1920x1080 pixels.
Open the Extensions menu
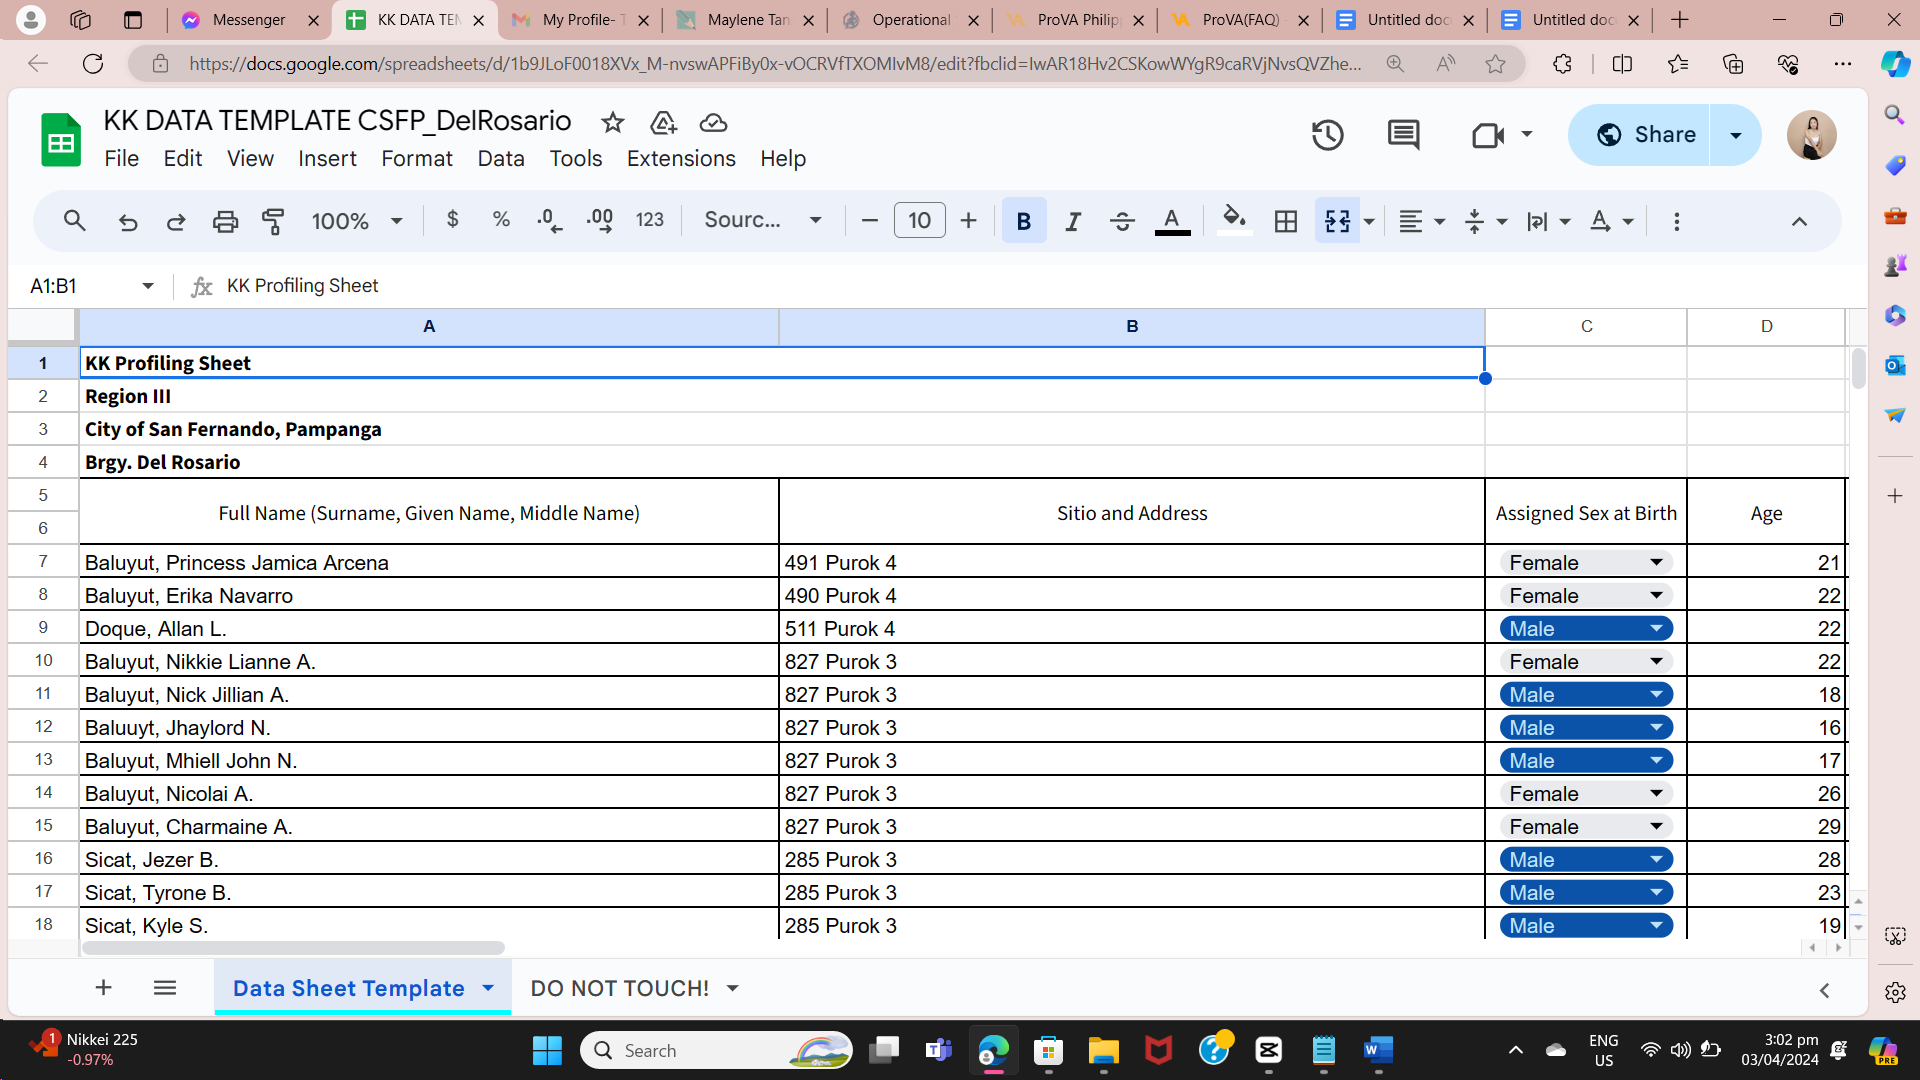[x=680, y=159]
